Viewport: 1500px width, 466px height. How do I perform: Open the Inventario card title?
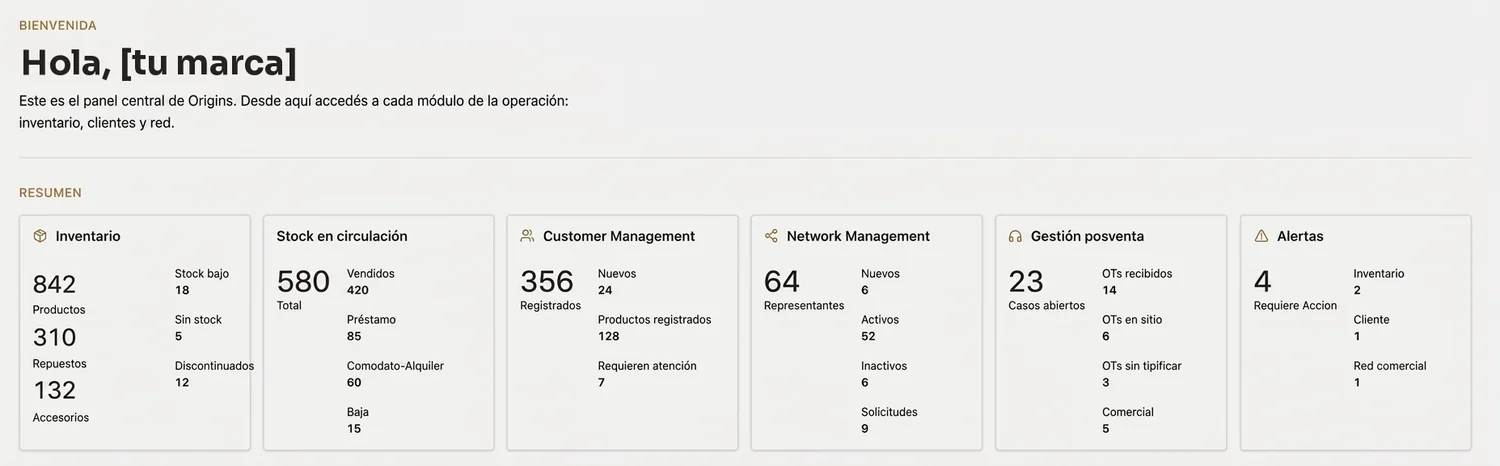pyautogui.click(x=88, y=236)
